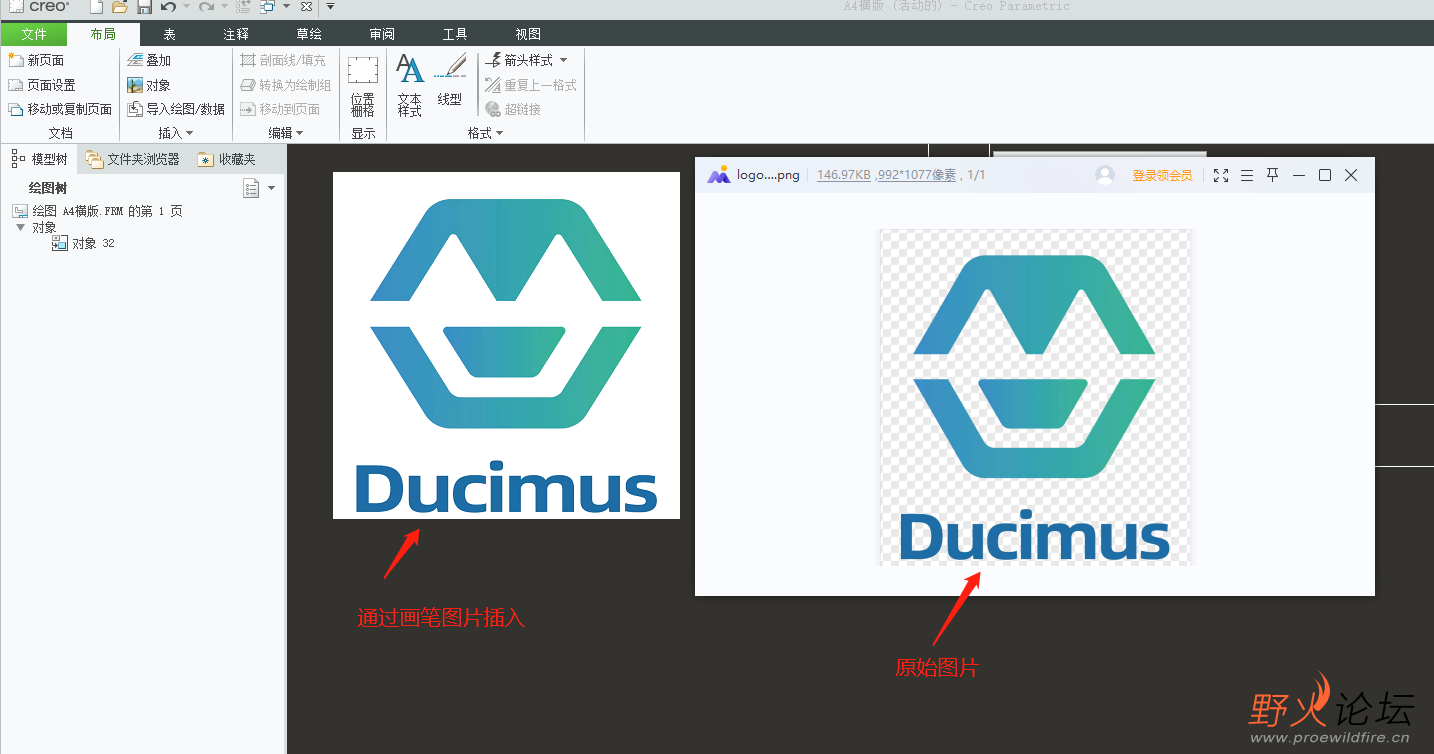Minimize the image viewer window
Viewport: 1434px width, 754px height.
[x=1299, y=175]
